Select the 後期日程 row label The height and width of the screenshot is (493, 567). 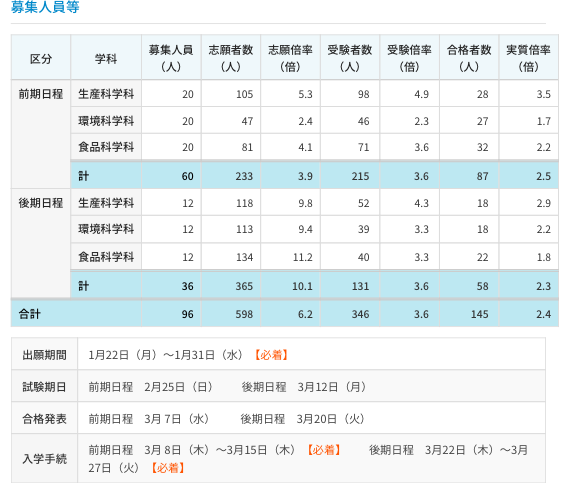click(x=41, y=203)
